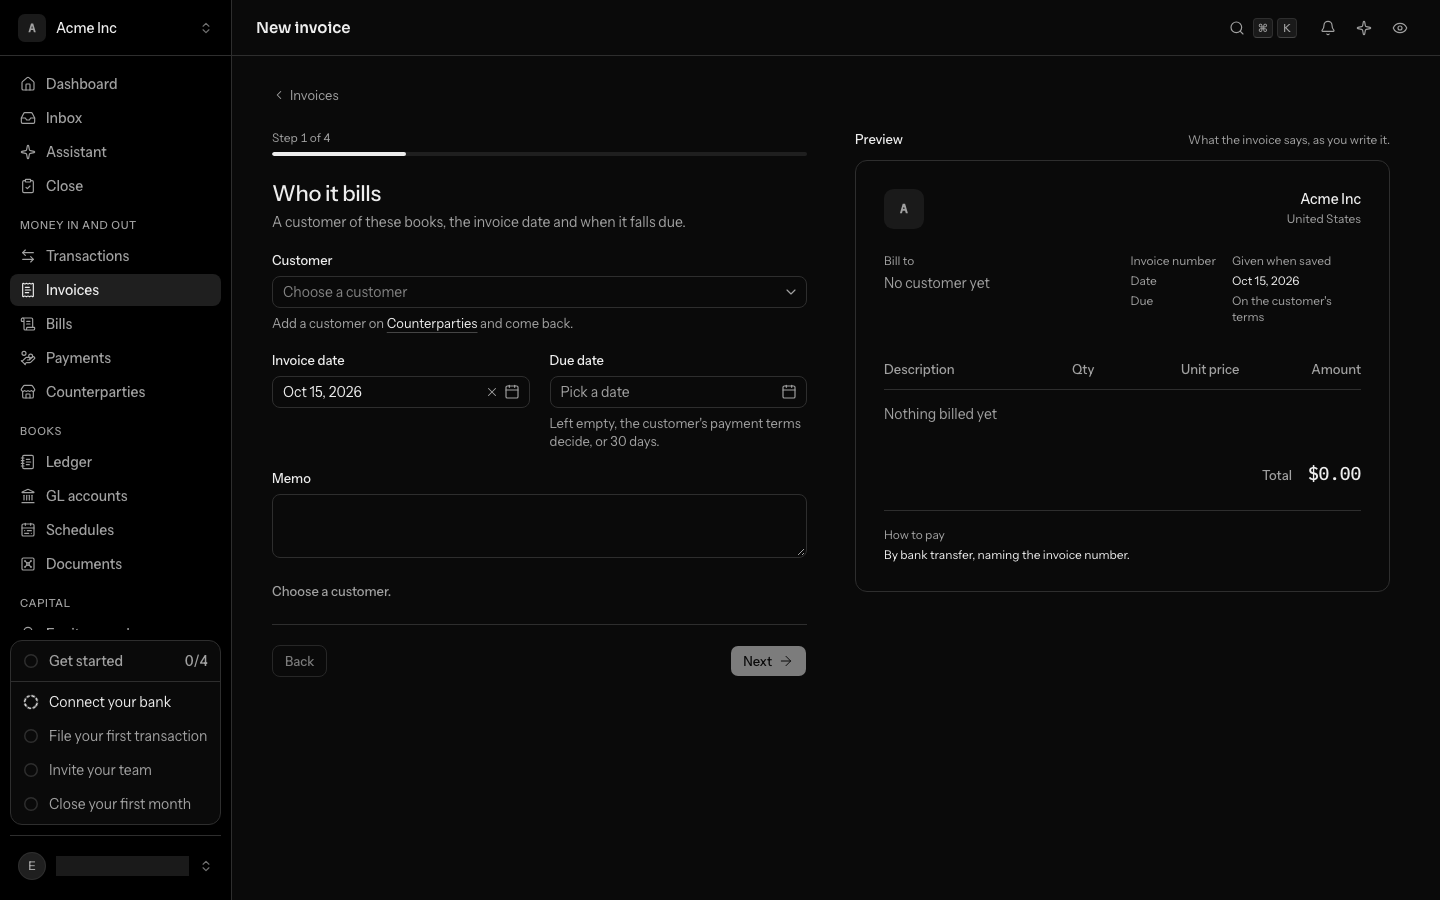The image size is (1440, 900).
Task: Toggle the Get started checklist circle
Action: click(x=31, y=661)
